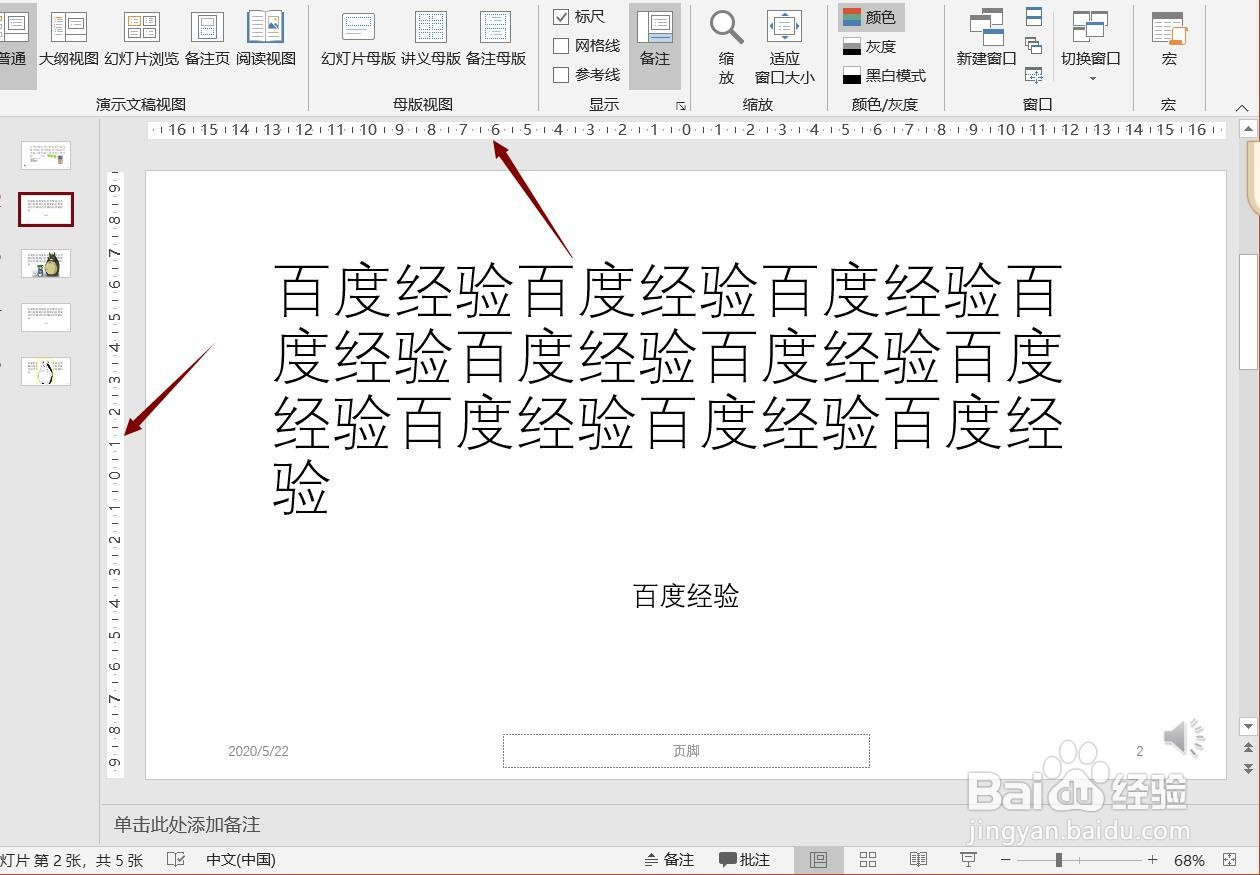Image resolution: width=1260 pixels, height=875 pixels.
Task: Click Cascade windows icon
Action: click(x=1034, y=45)
